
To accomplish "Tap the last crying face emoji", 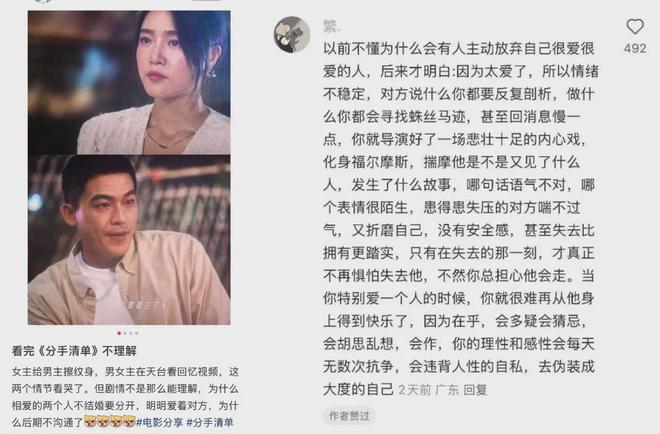I will [x=128, y=421].
